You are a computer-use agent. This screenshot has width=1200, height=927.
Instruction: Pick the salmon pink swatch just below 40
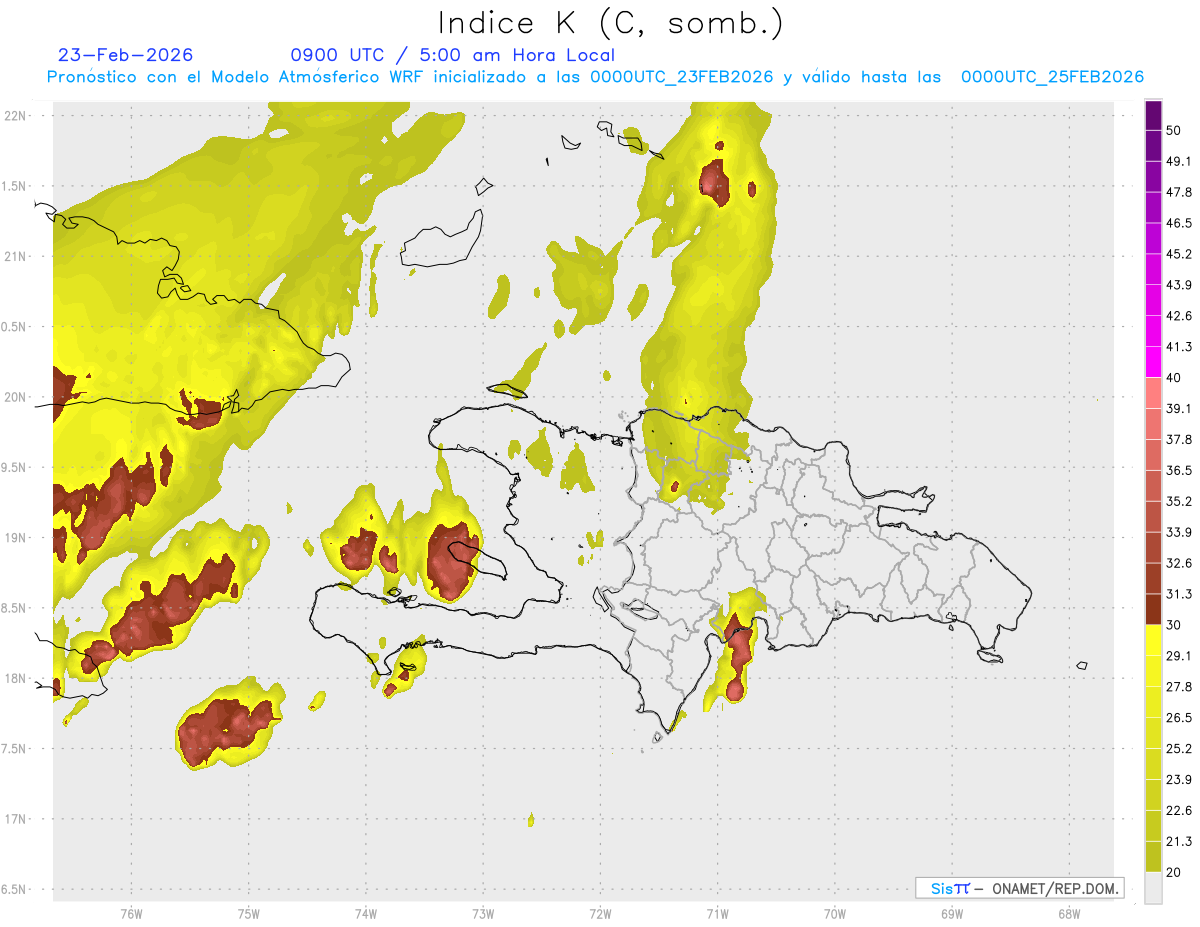pyautogui.click(x=1153, y=393)
